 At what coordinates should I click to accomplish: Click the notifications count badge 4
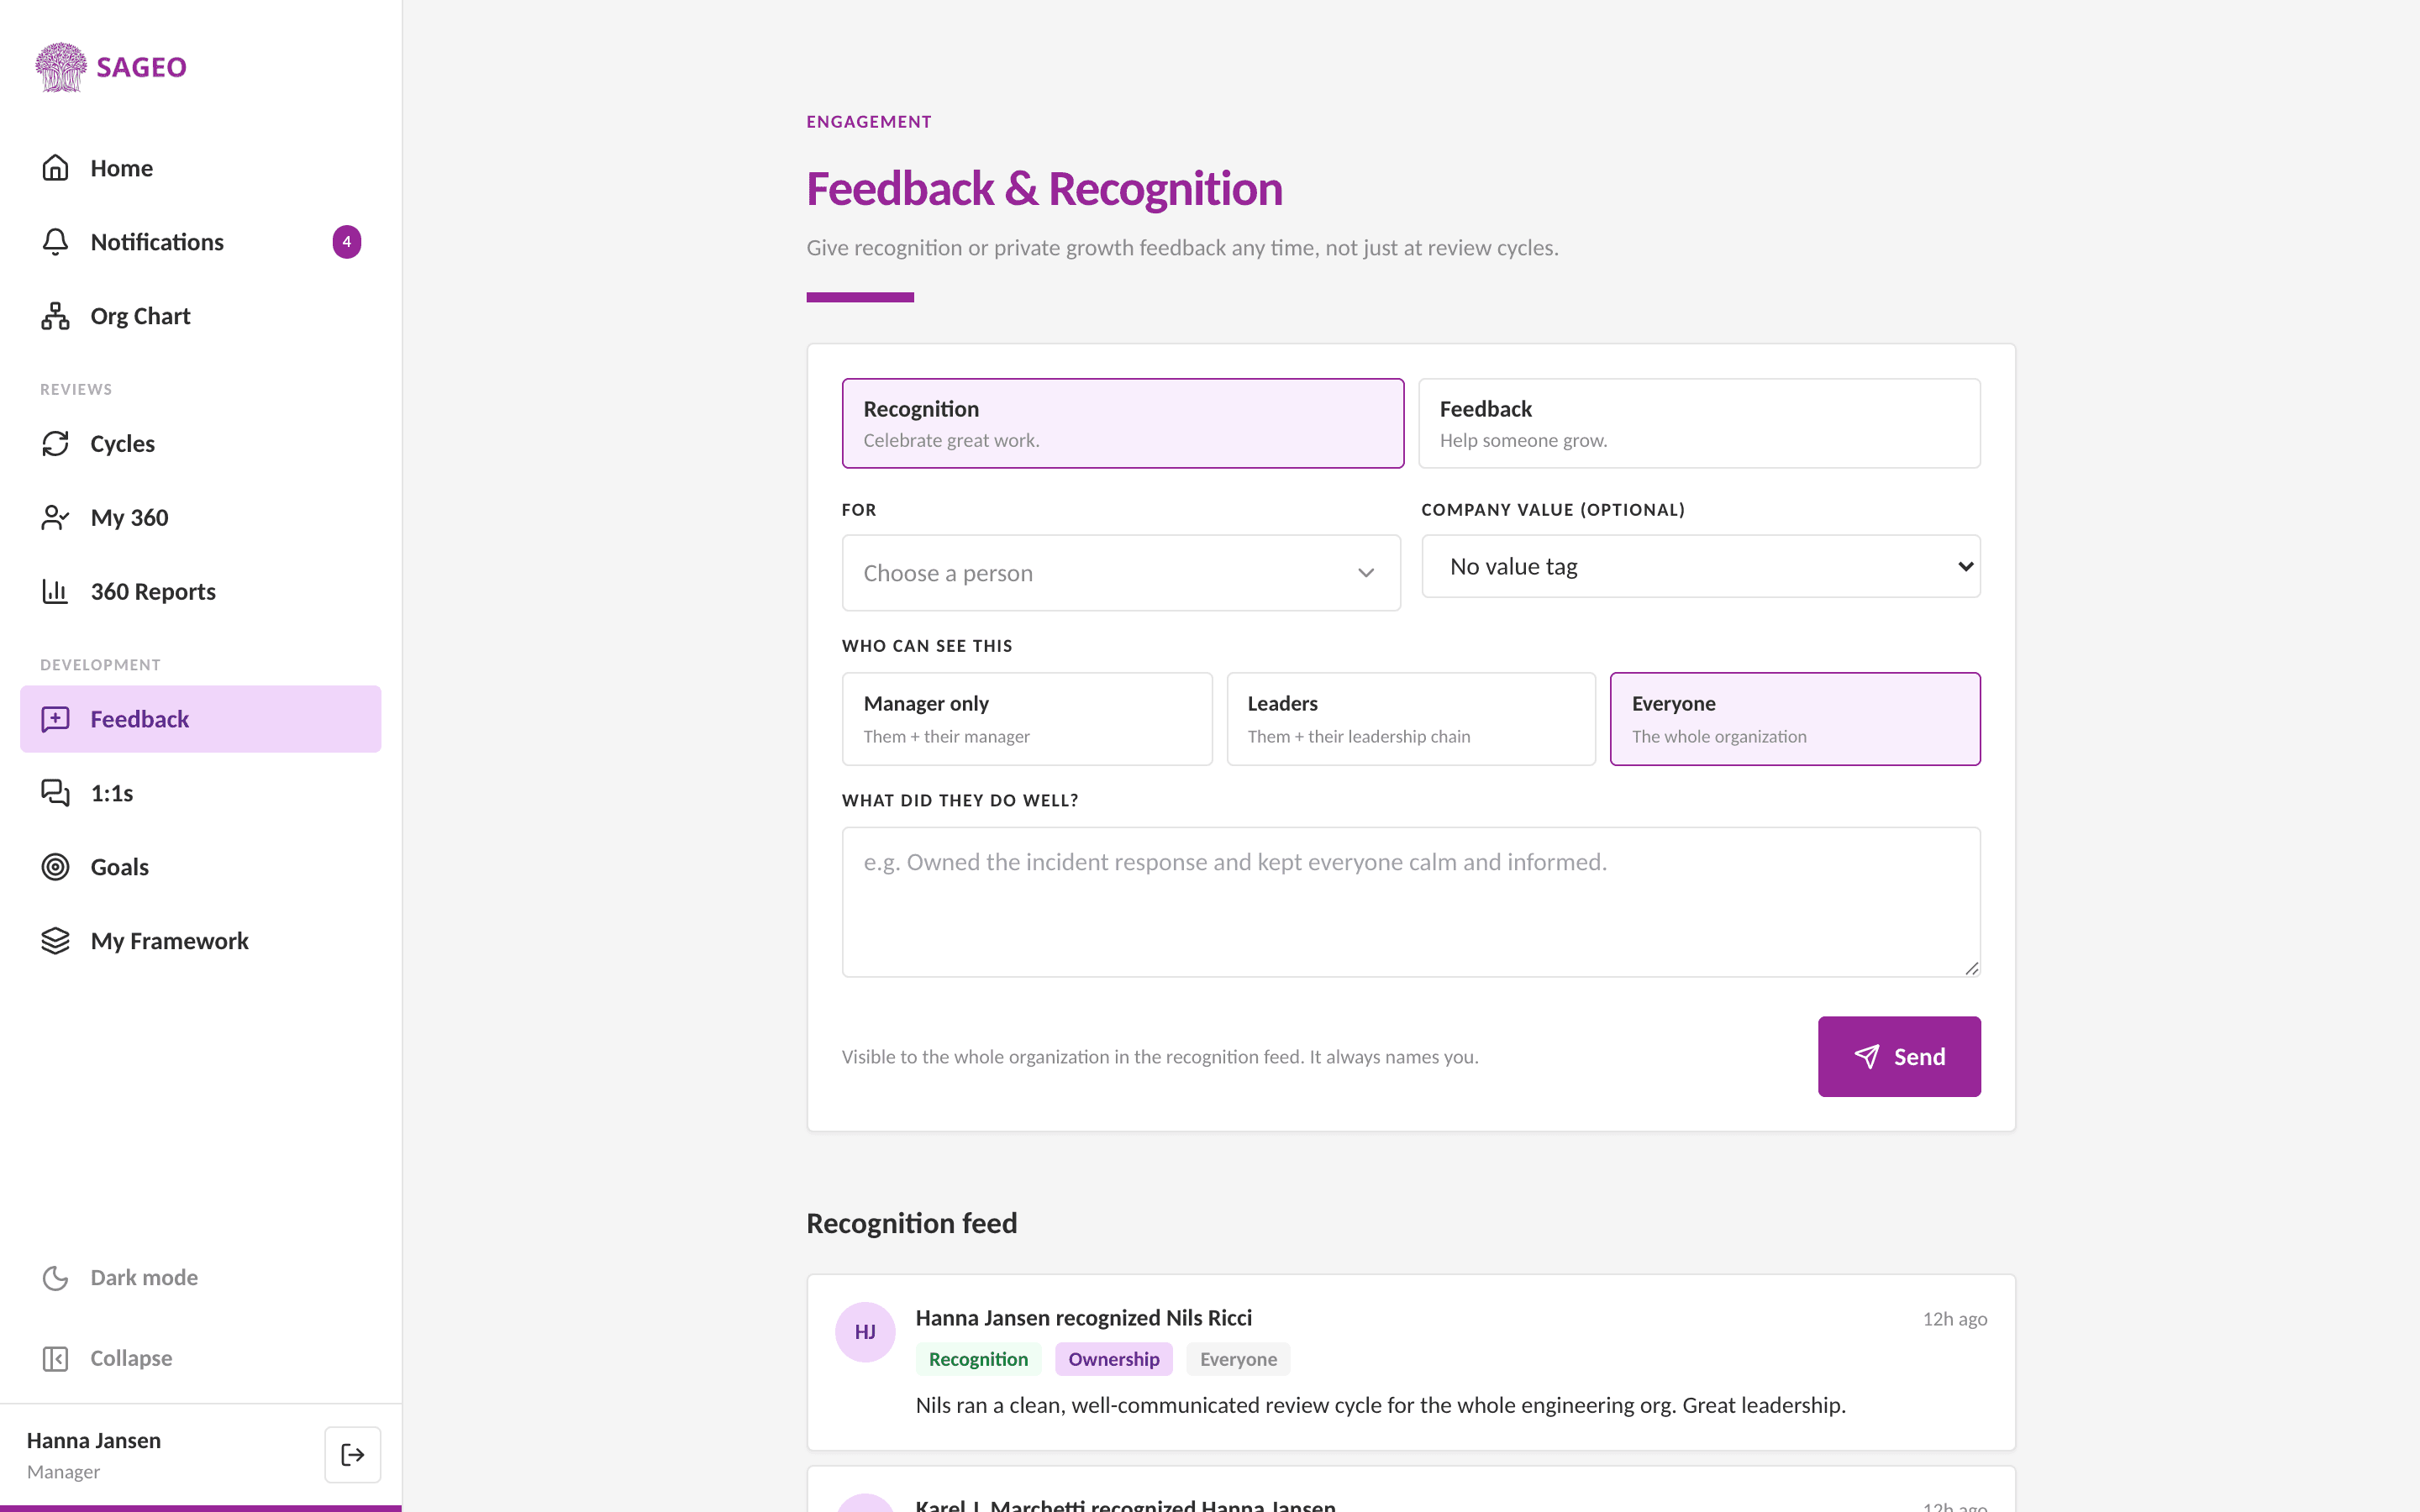click(x=347, y=242)
